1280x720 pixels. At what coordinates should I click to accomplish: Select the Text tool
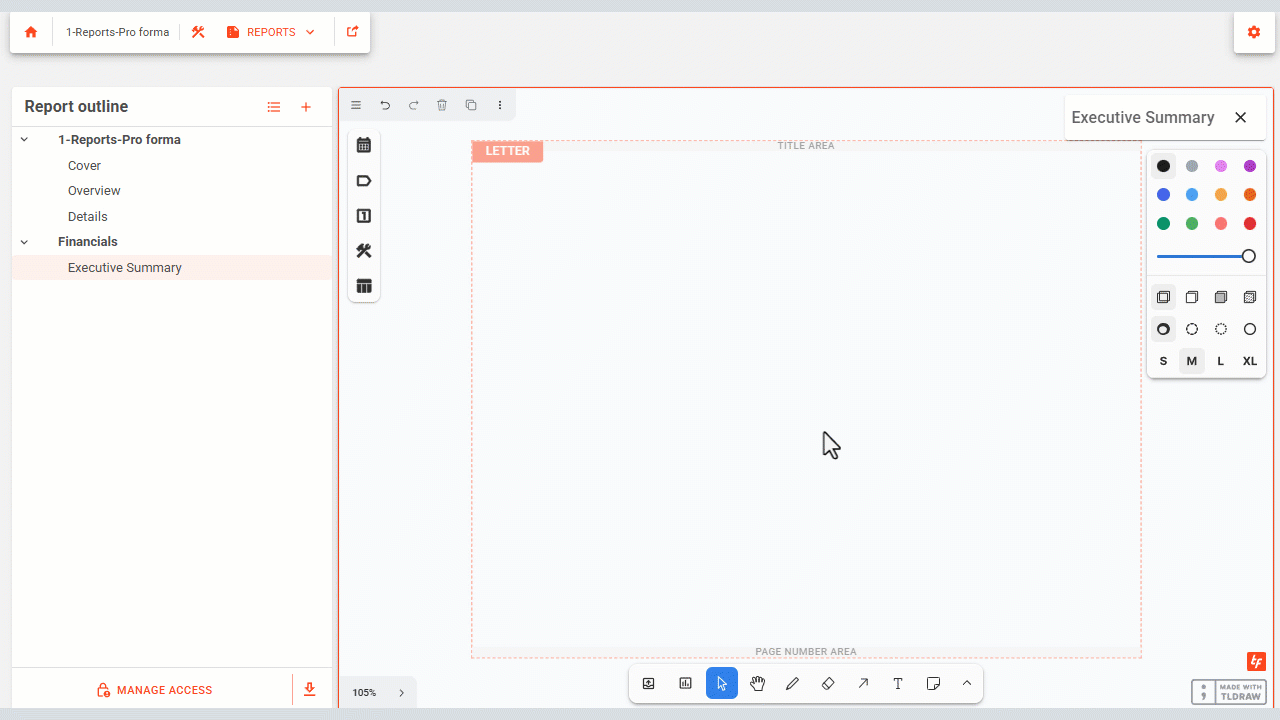[897, 683]
